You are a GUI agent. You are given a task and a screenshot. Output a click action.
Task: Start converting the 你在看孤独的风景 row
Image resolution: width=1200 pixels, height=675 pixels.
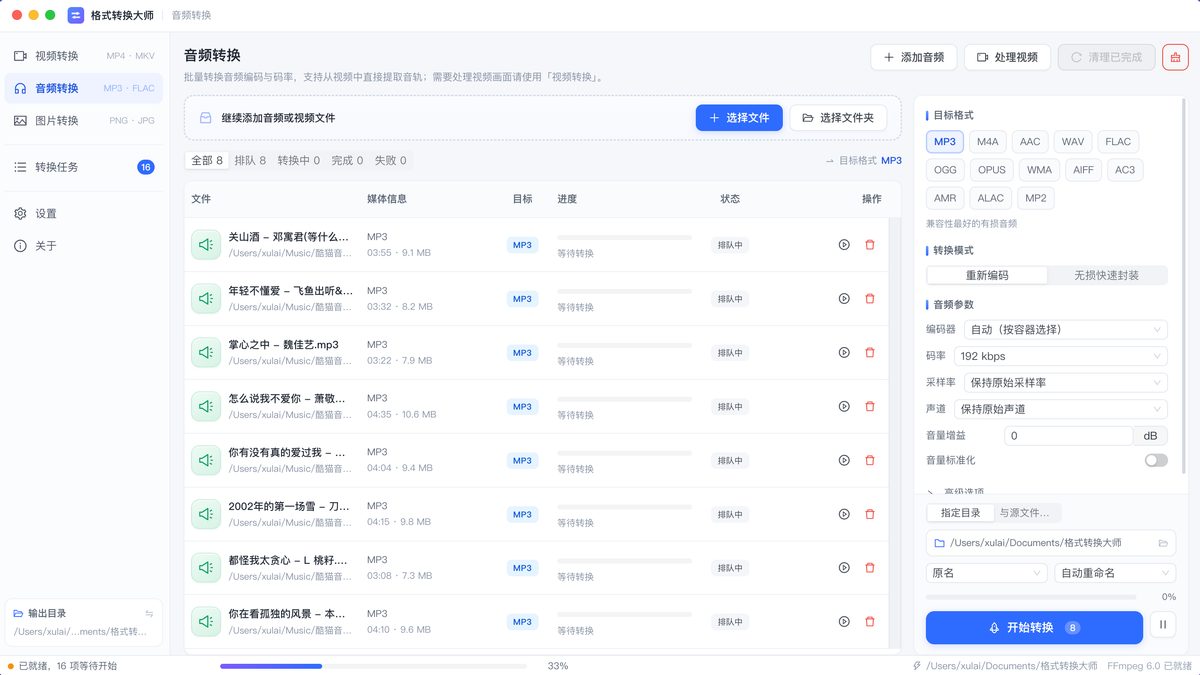click(844, 622)
